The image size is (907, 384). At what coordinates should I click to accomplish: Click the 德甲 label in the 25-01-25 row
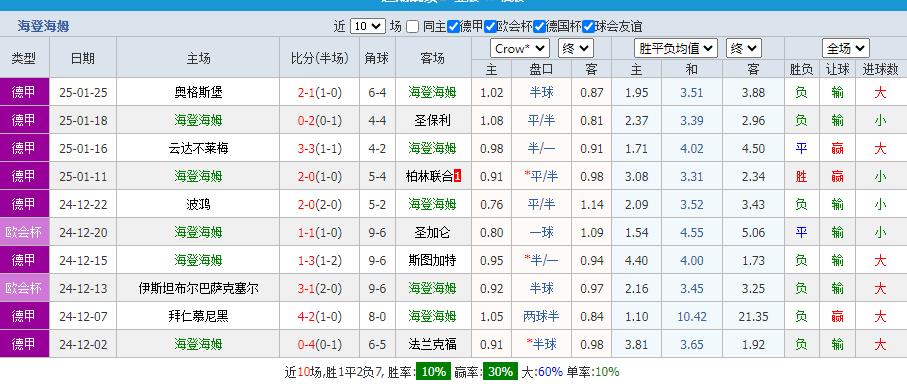pos(24,93)
